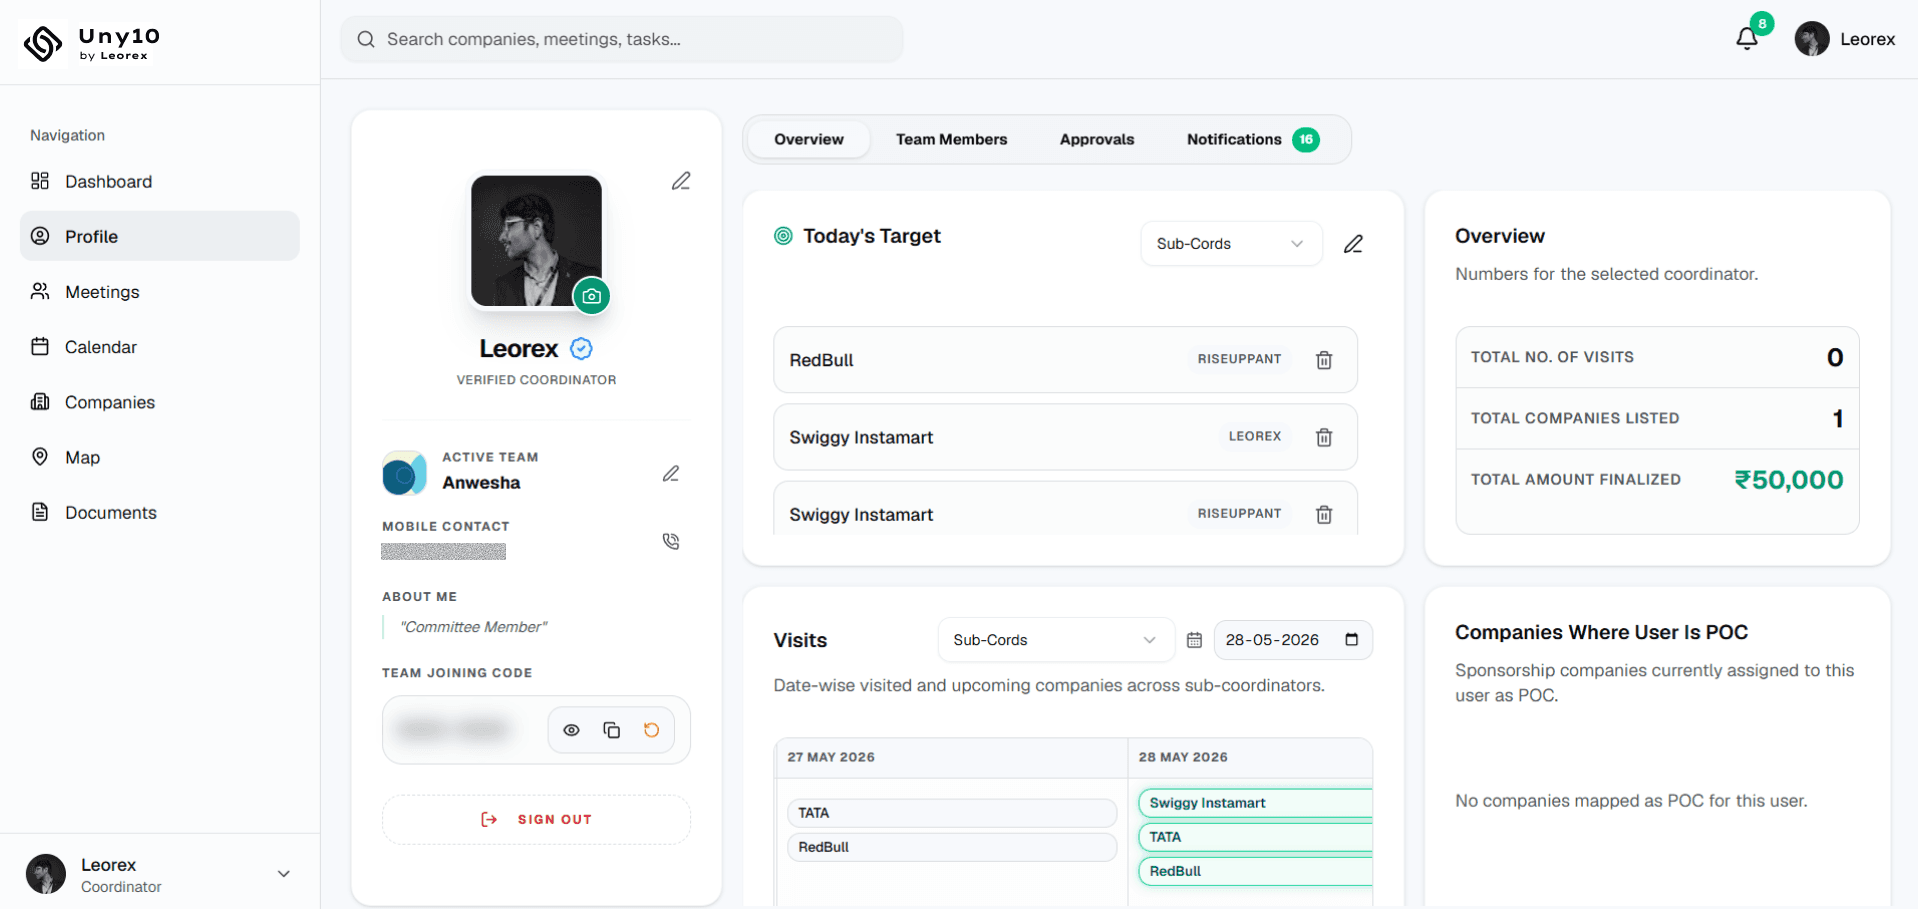This screenshot has width=1918, height=909.
Task: Click the Companies building icon
Action: pyautogui.click(x=40, y=401)
